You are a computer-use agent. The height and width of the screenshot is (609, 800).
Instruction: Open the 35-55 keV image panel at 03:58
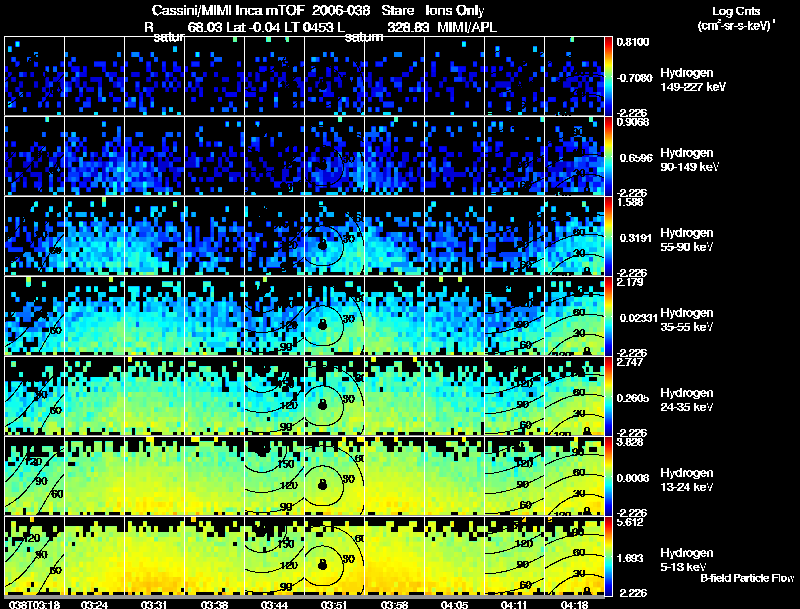click(x=394, y=316)
